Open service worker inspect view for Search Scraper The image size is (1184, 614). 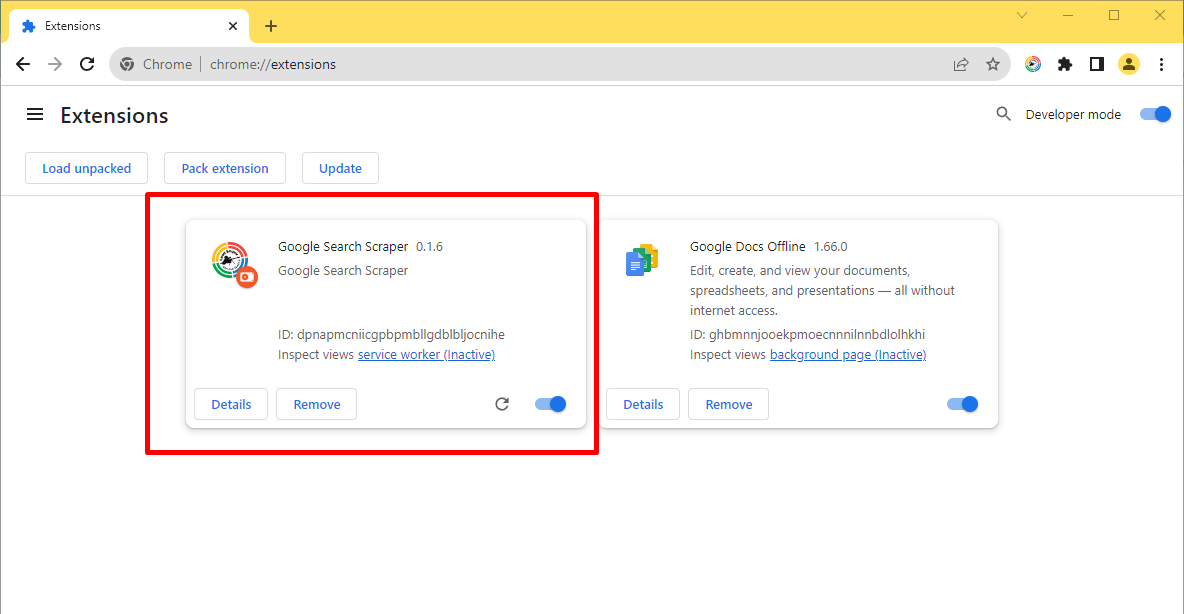click(426, 354)
